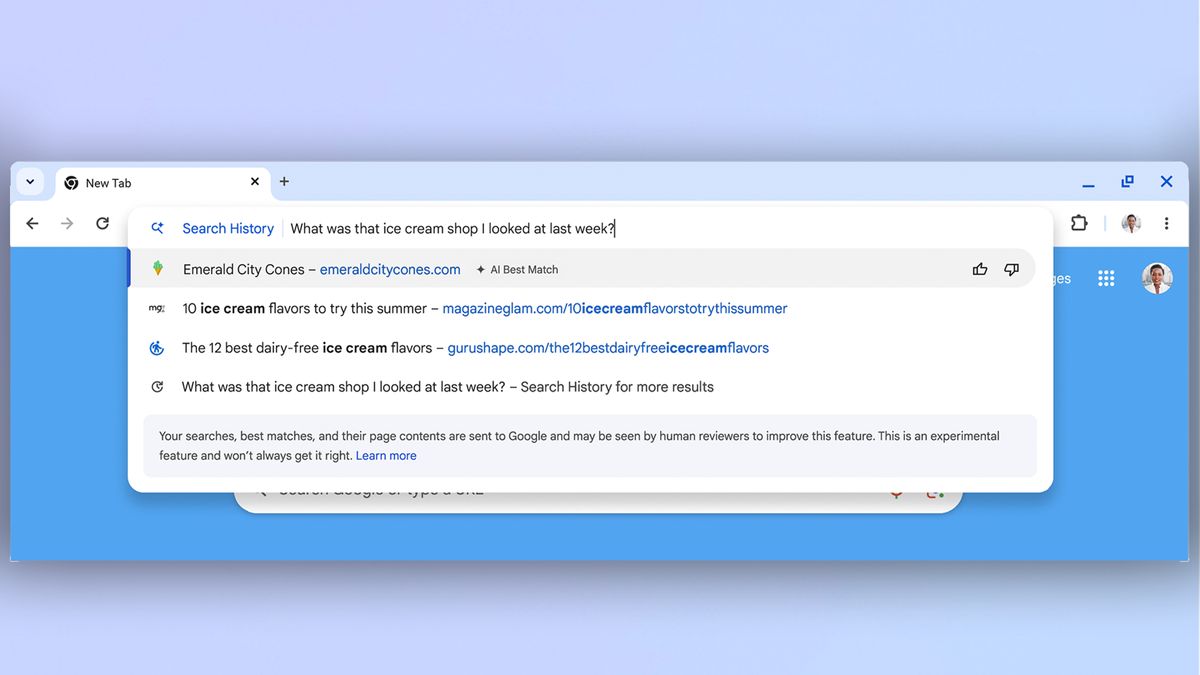Click the history clock icon on the last suggestion
The image size is (1200, 675).
pos(157,386)
